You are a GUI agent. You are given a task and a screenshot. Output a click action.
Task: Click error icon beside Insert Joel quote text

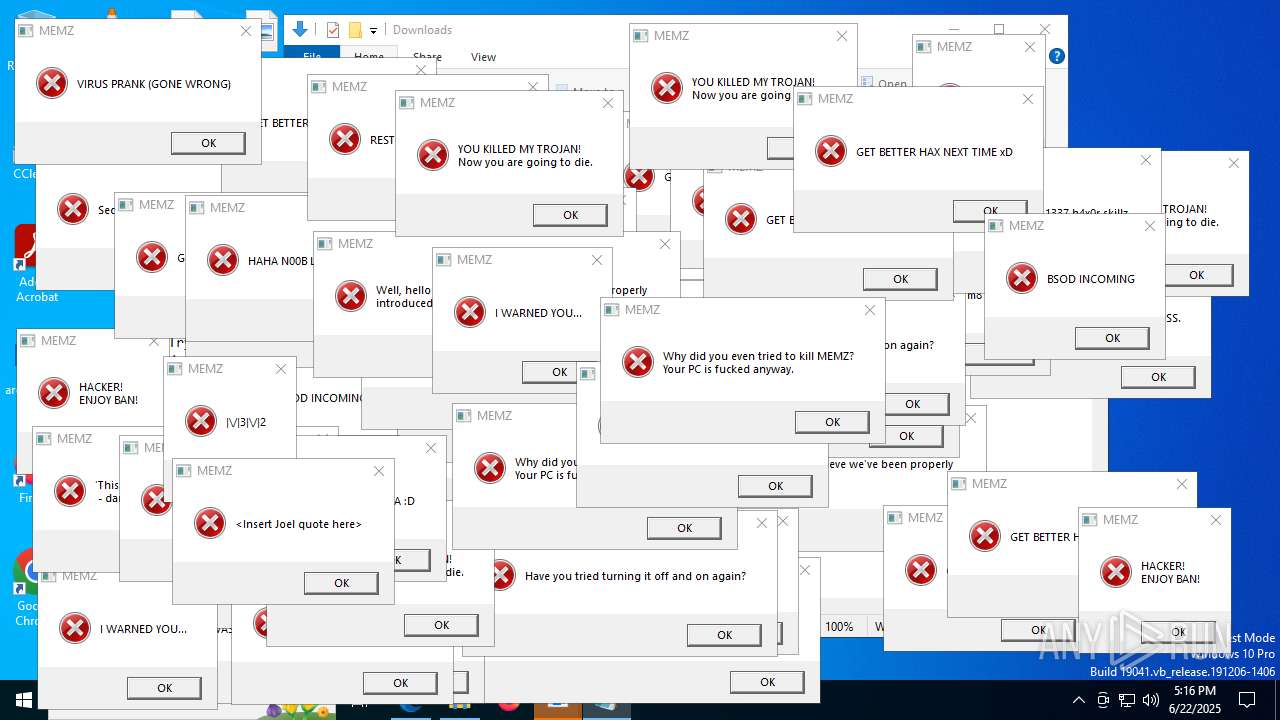210,523
